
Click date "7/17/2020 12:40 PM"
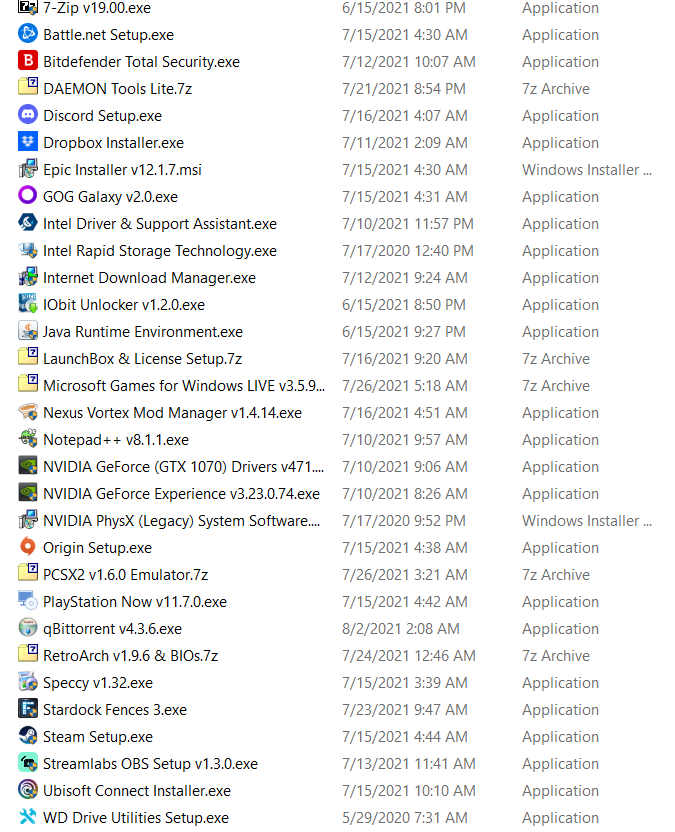click(x=408, y=252)
